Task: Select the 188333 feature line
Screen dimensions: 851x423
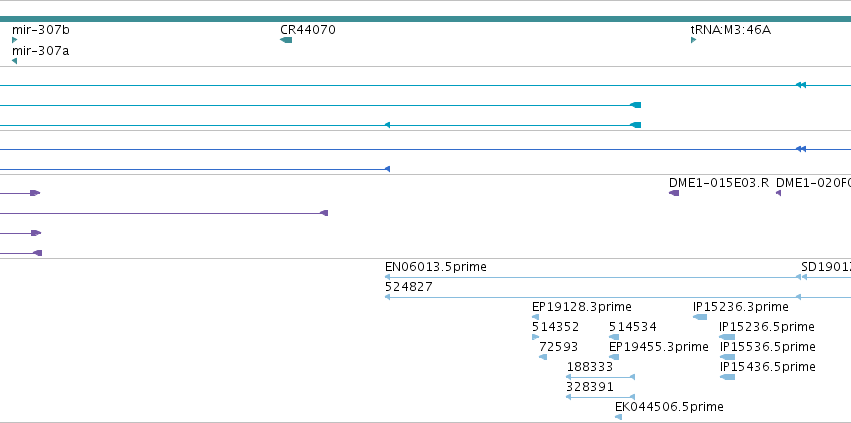Action: (600, 377)
